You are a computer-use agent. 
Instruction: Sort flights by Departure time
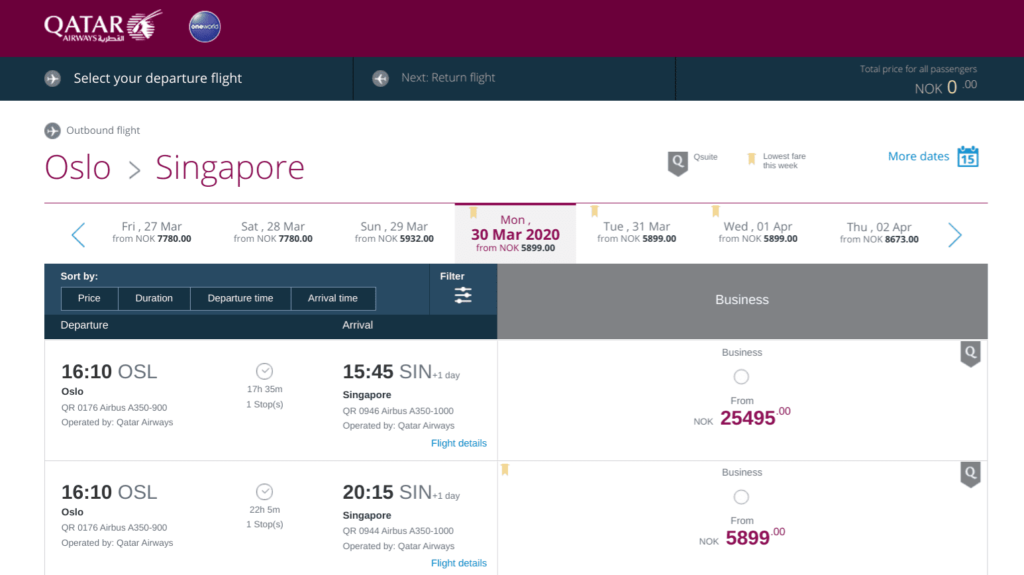click(x=240, y=298)
